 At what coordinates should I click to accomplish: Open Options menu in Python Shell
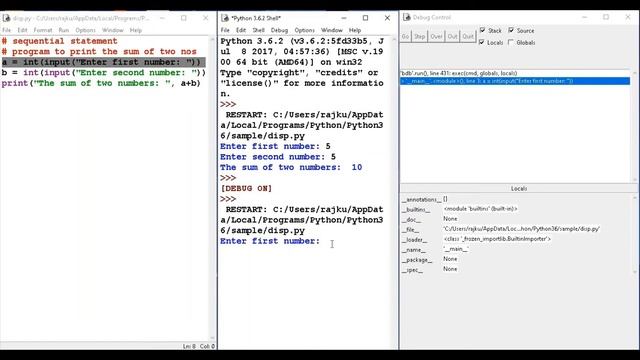pos(304,30)
